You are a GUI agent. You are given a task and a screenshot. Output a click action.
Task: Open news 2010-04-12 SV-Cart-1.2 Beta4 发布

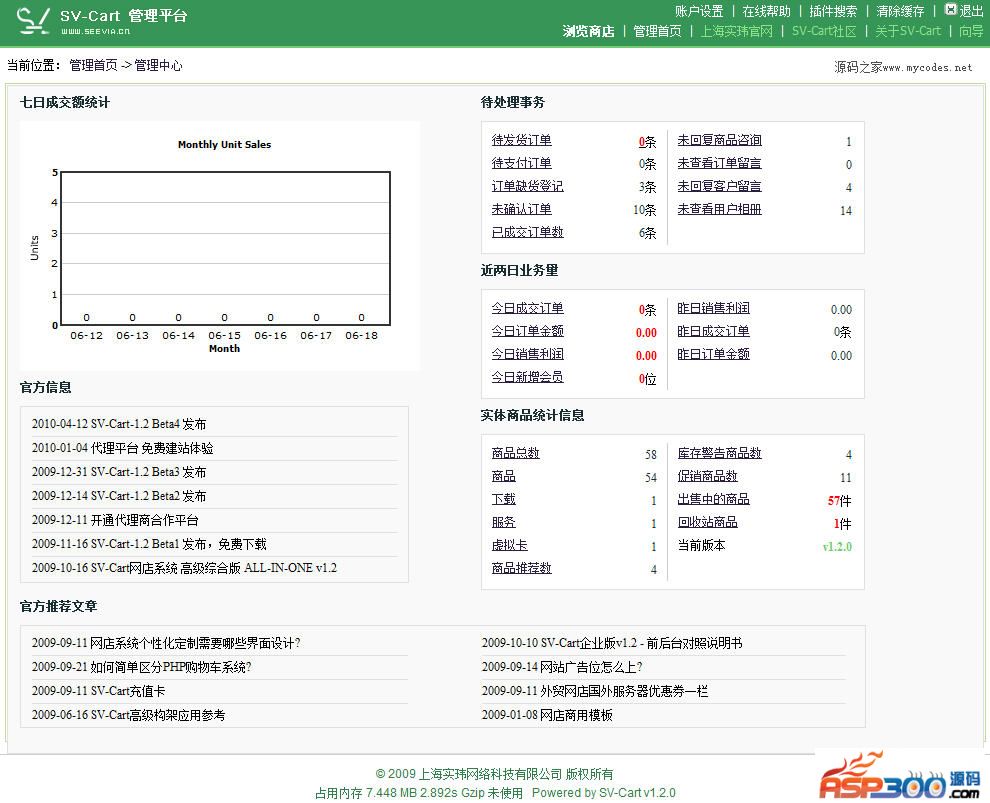click(x=119, y=424)
